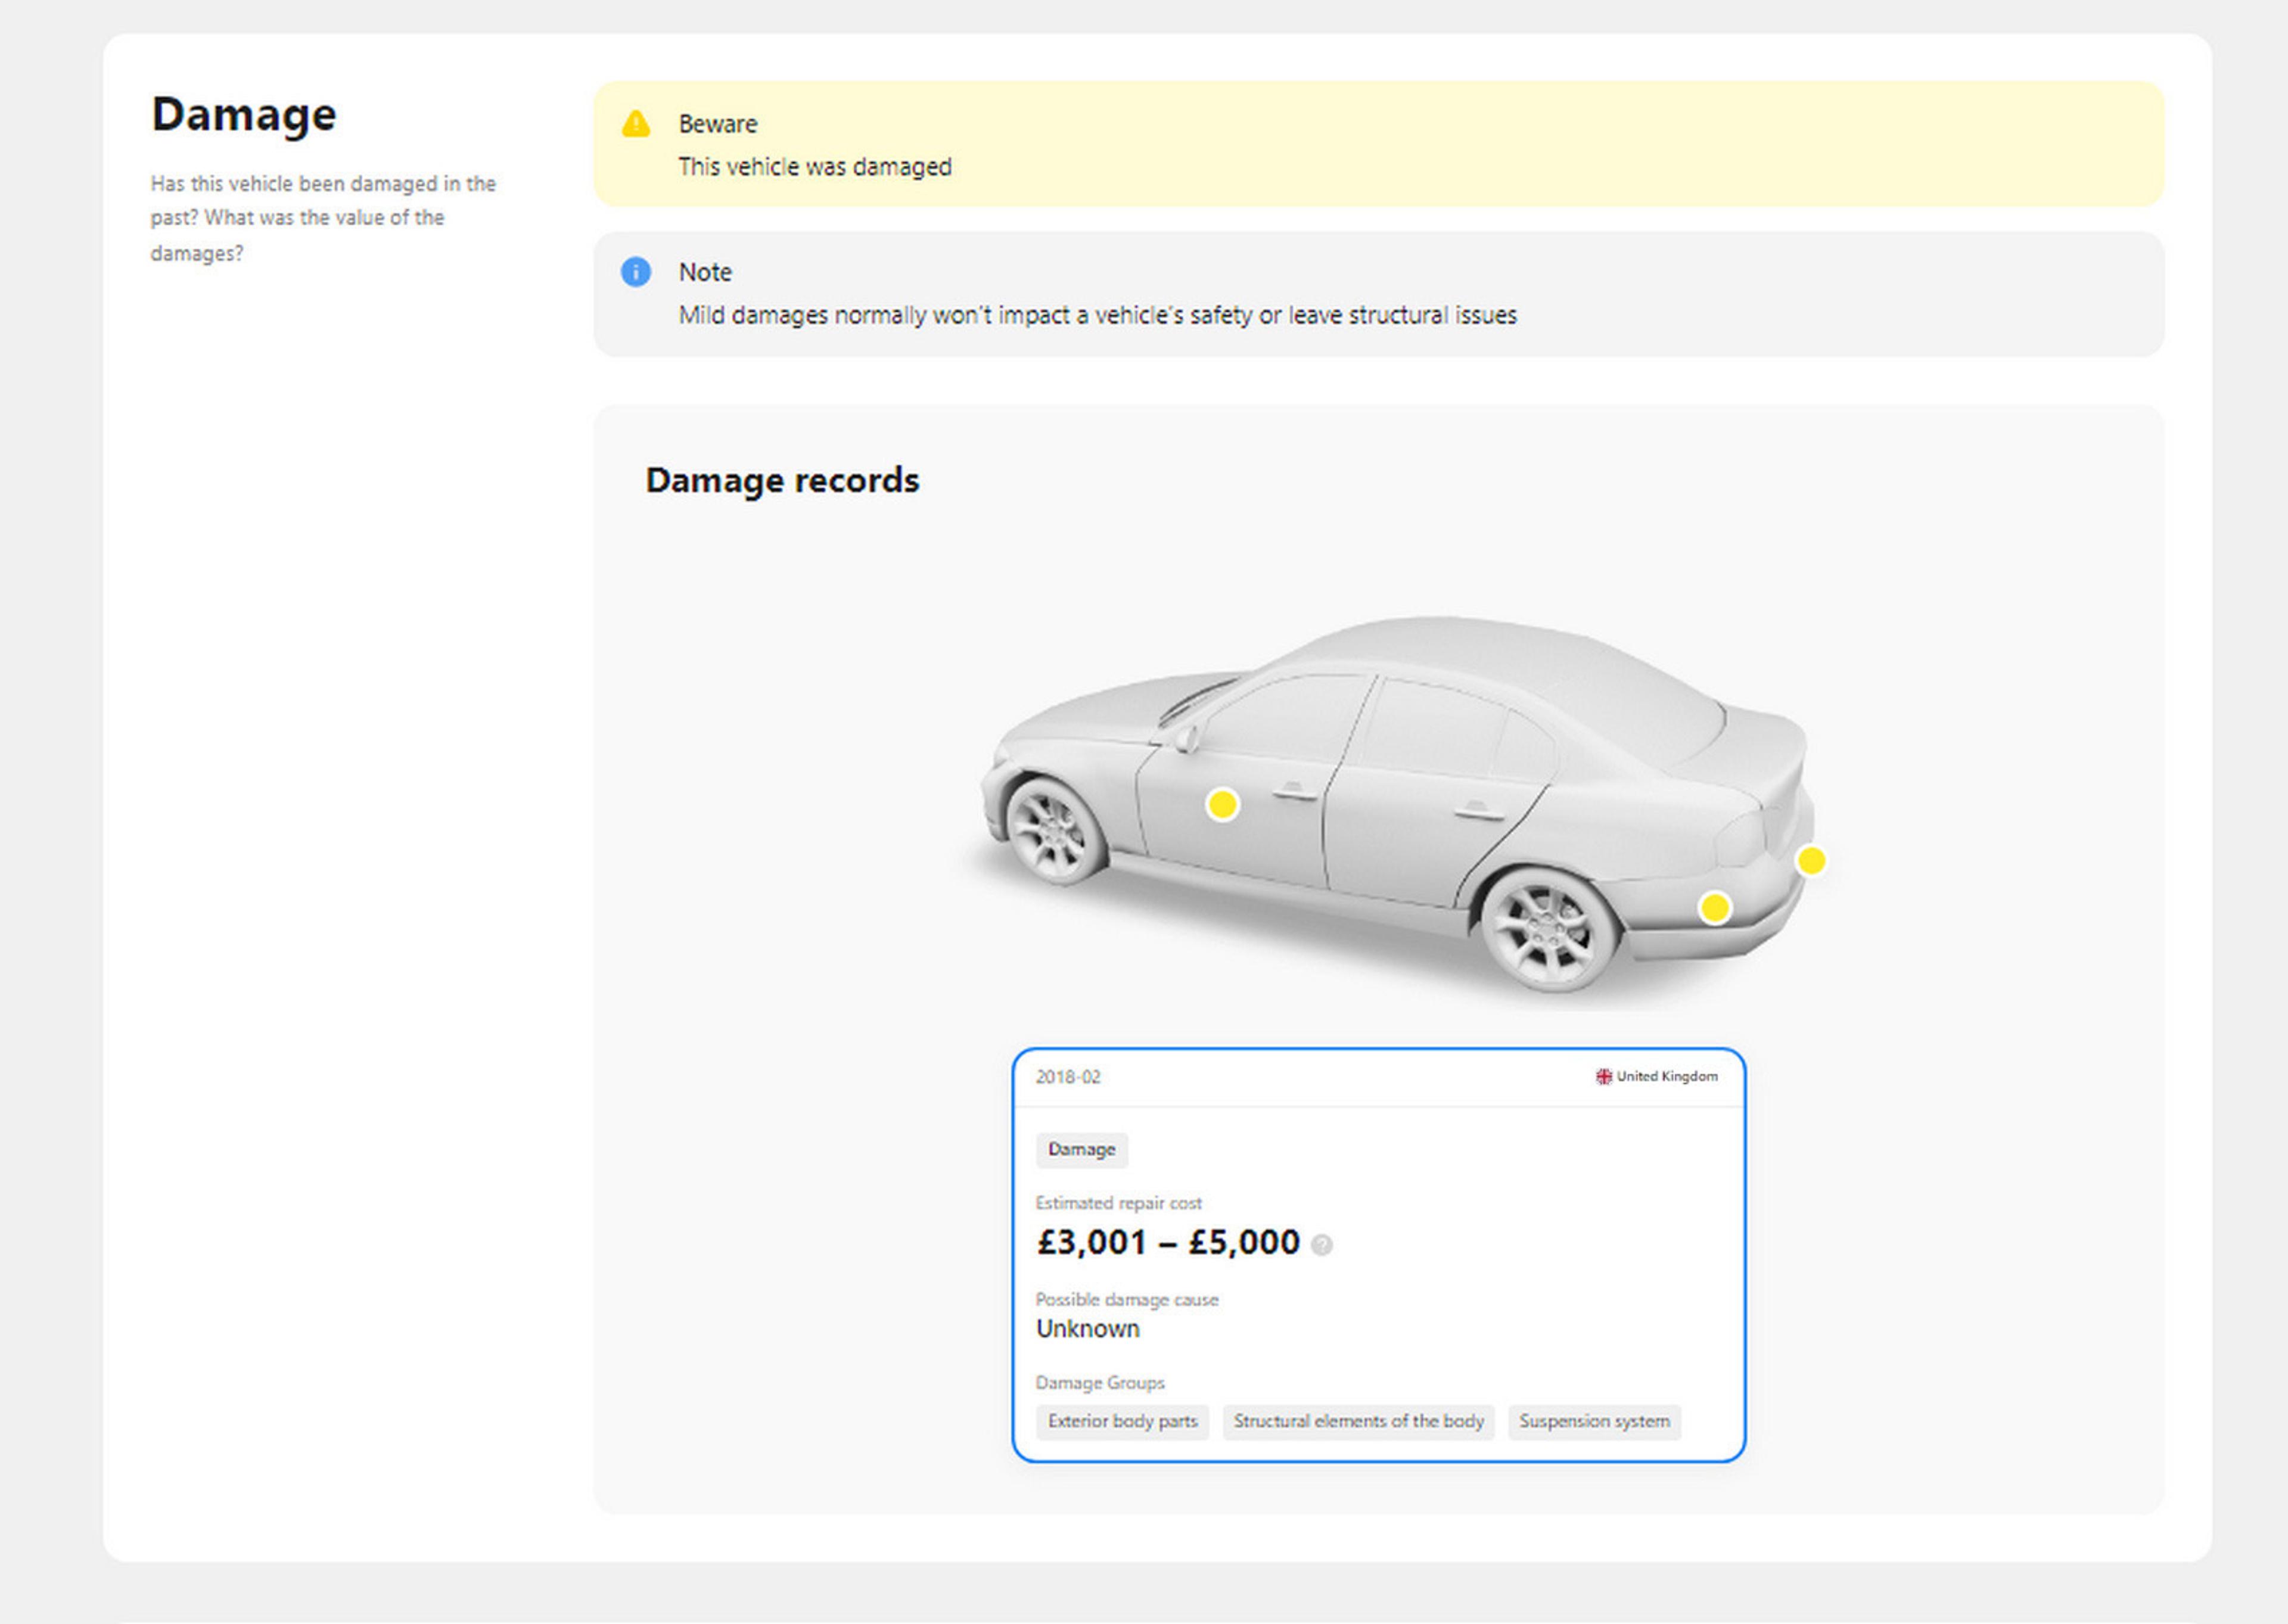The height and width of the screenshot is (1624, 2288).
Task: Click the mild damages note text
Action: click(x=1097, y=315)
